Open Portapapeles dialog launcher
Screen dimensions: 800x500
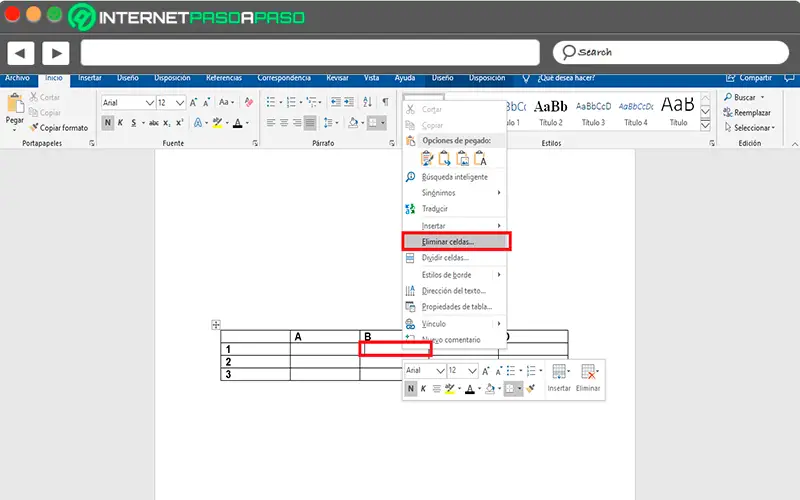click(x=92, y=143)
